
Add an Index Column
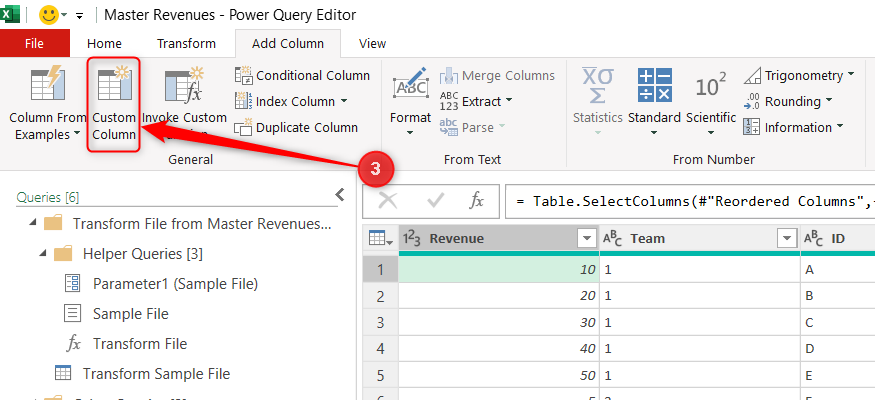click(x=291, y=102)
